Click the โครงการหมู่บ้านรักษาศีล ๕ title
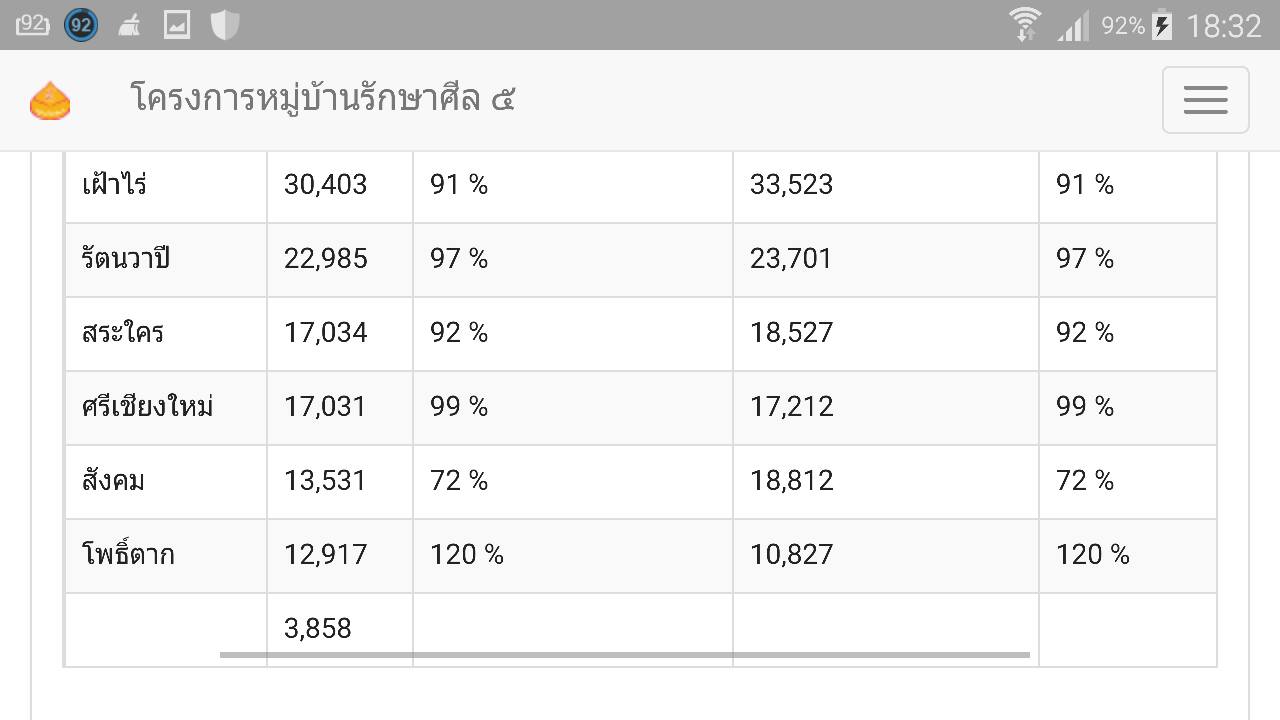 (x=322, y=99)
